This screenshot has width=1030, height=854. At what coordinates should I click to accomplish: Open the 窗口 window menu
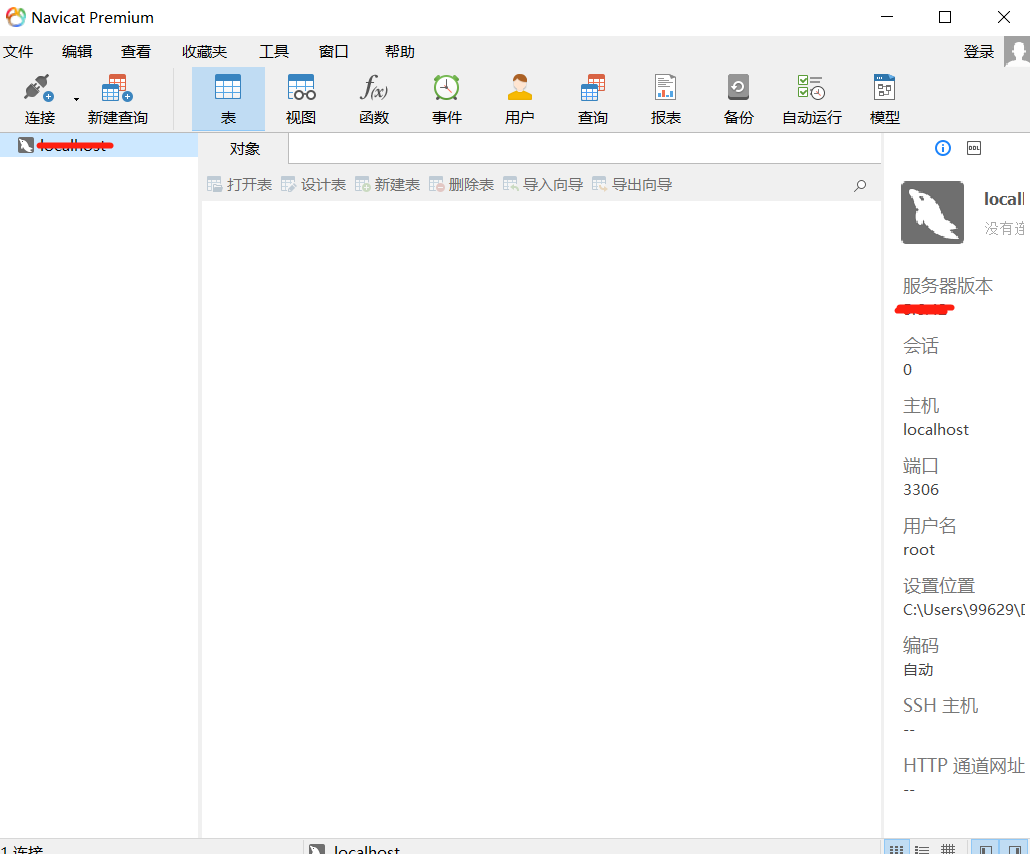point(334,51)
